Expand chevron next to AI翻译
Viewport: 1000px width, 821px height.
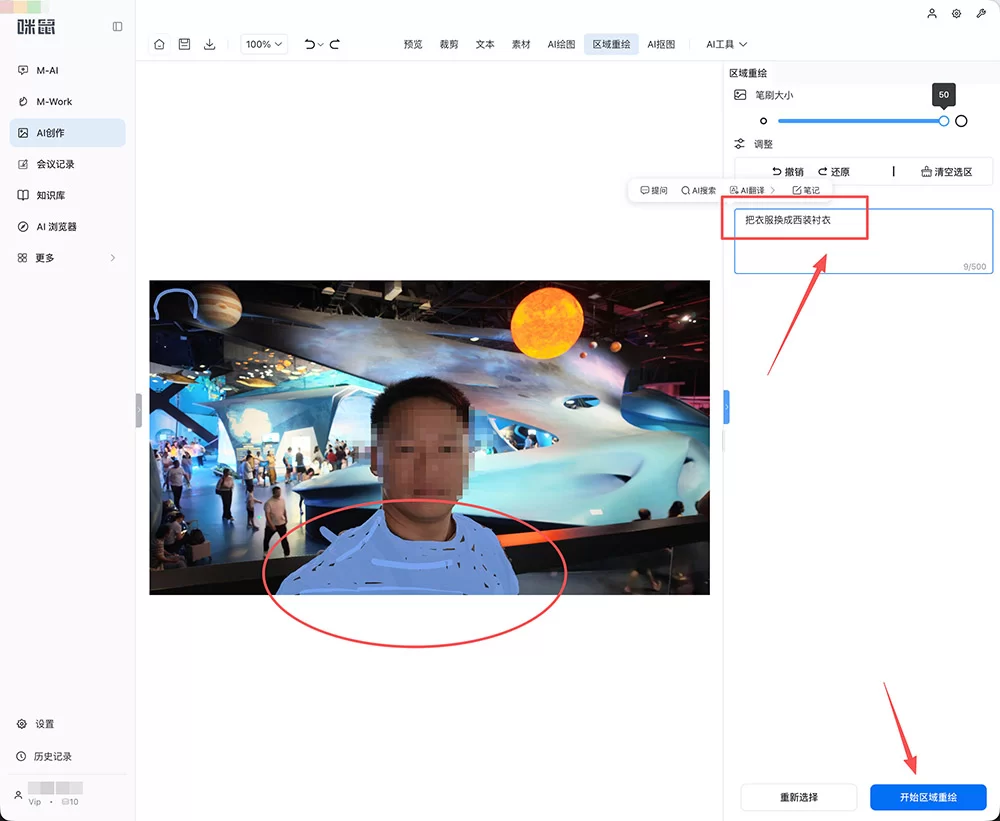click(773, 190)
